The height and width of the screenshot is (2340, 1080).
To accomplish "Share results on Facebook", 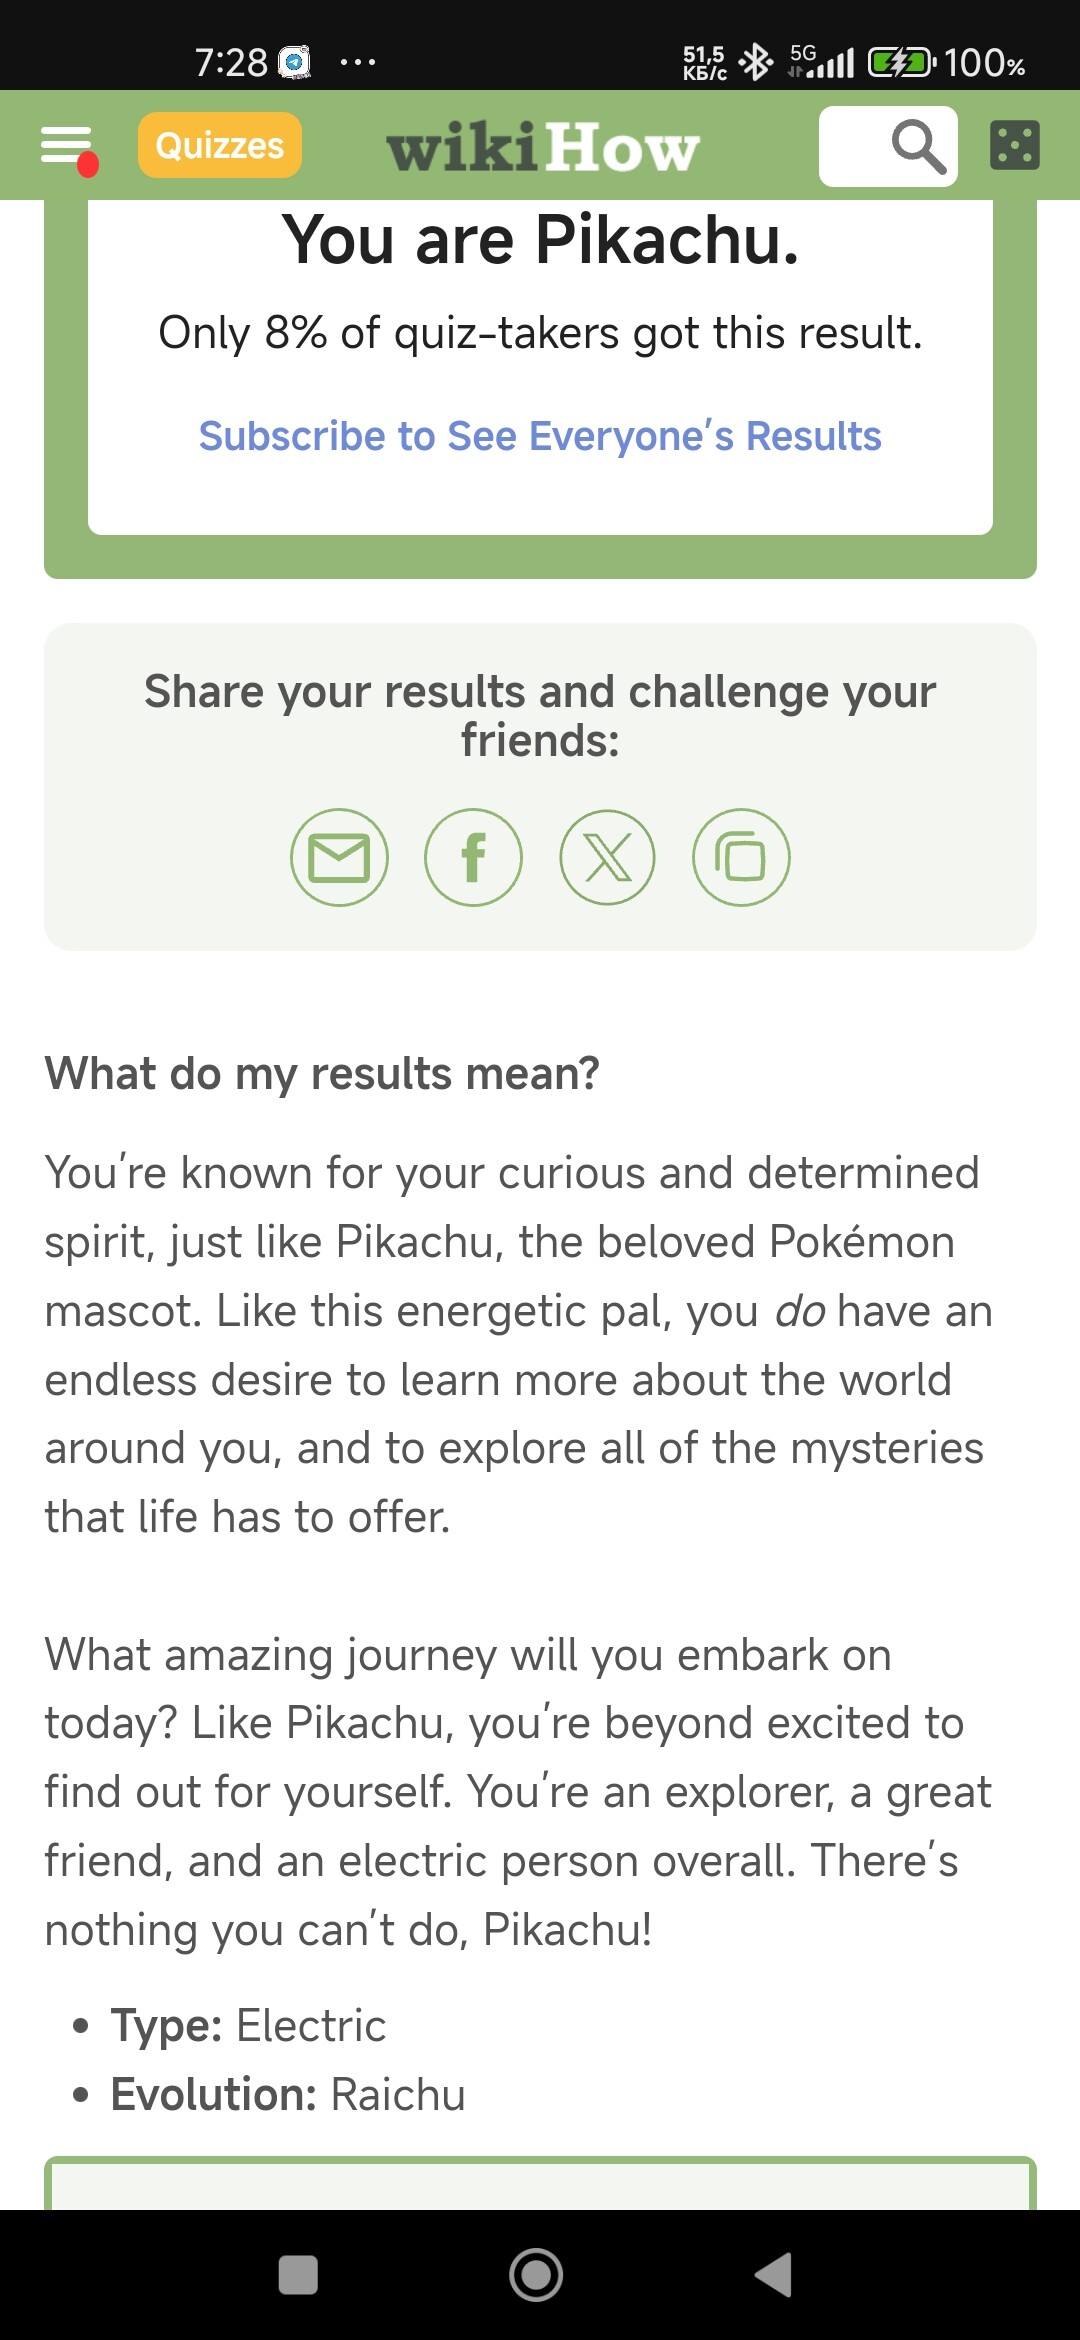I will pos(473,858).
